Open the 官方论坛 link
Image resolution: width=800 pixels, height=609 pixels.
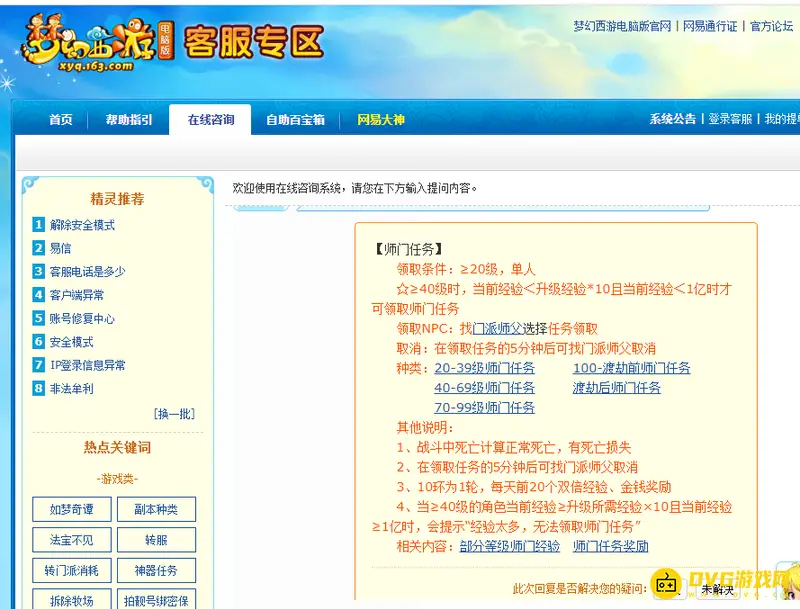(771, 26)
